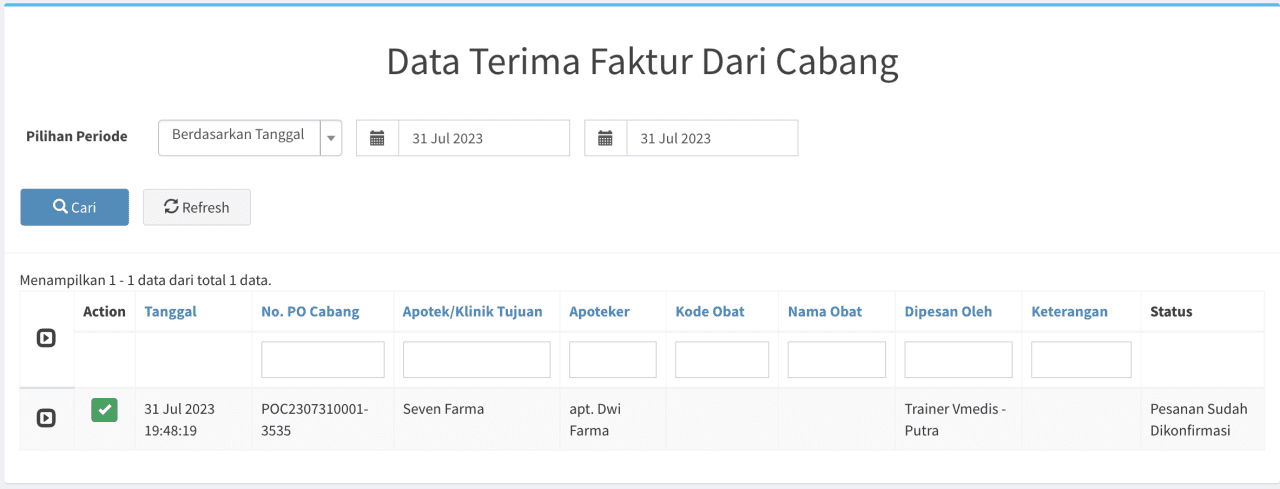Click the Keterangan filter input
The width and height of the screenshot is (1280, 489).
1081,360
